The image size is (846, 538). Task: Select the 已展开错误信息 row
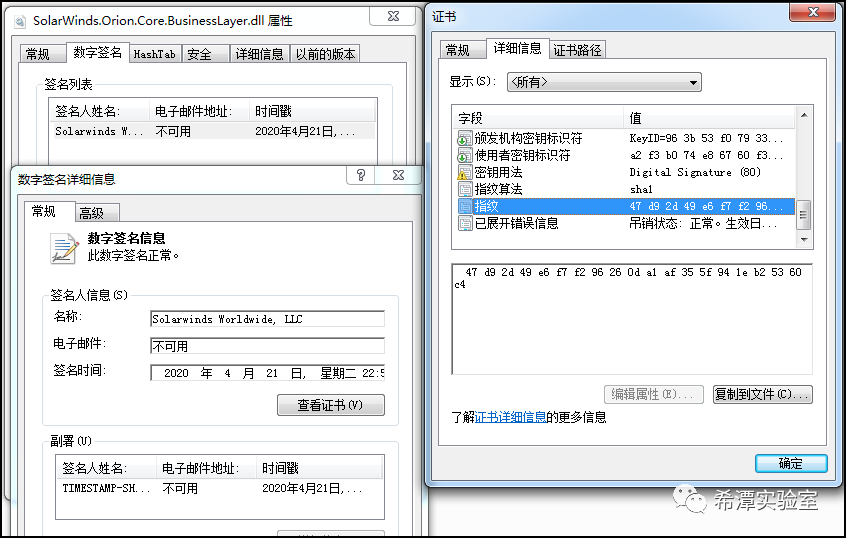pos(625,223)
